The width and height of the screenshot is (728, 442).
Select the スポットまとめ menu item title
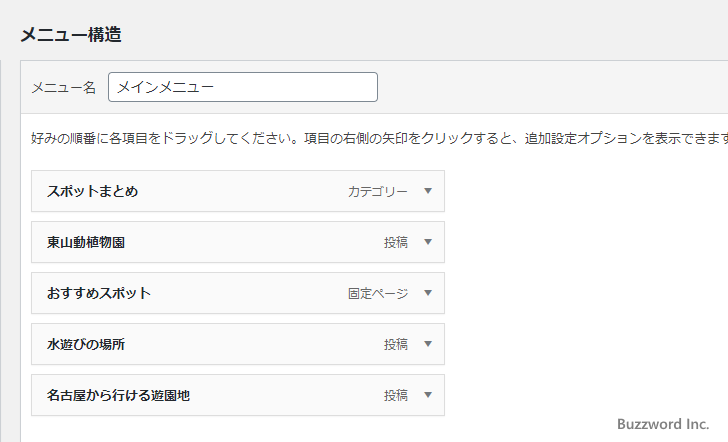[92, 191]
